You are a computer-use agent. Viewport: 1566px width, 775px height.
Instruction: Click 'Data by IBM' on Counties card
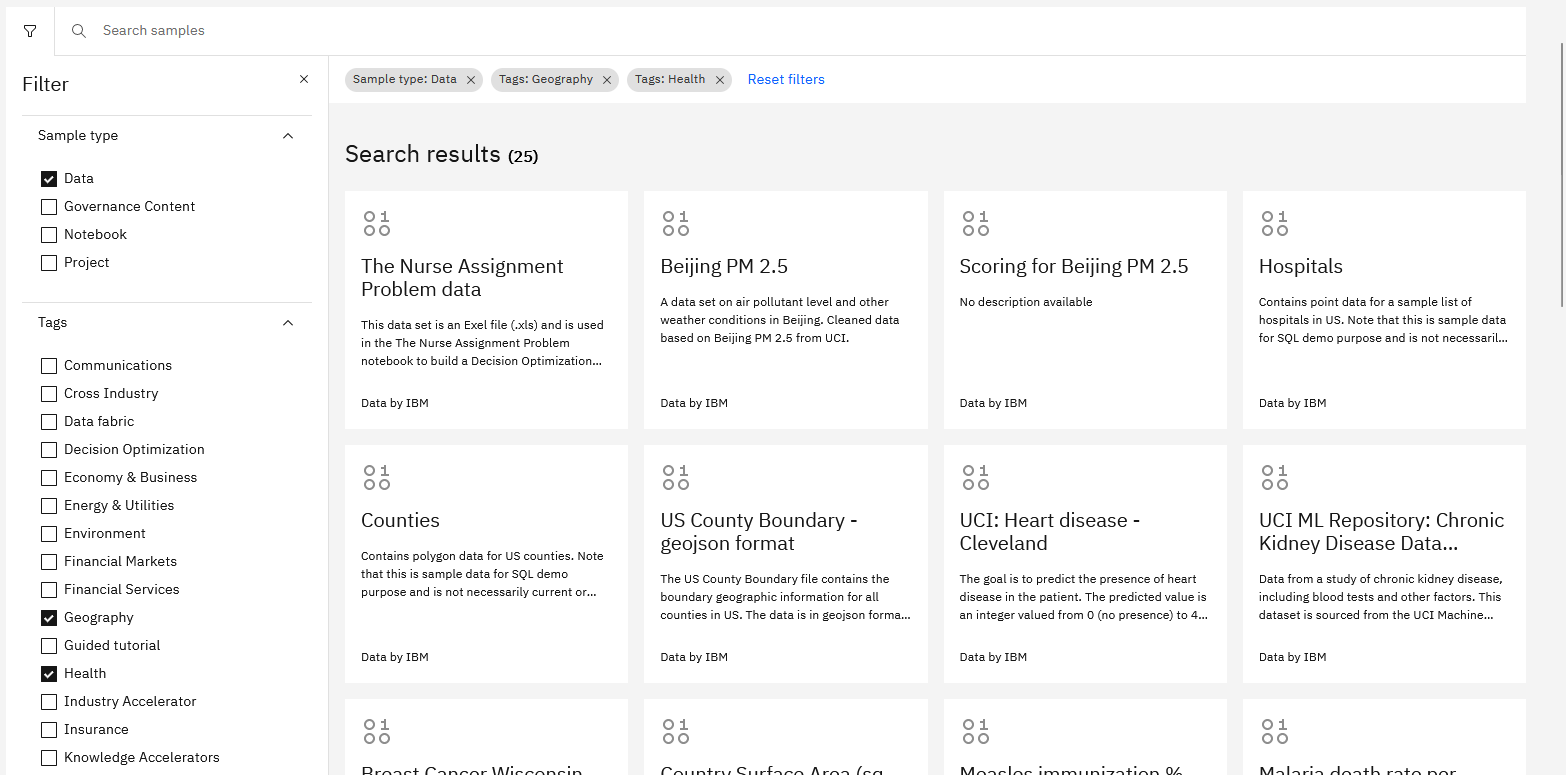point(395,657)
